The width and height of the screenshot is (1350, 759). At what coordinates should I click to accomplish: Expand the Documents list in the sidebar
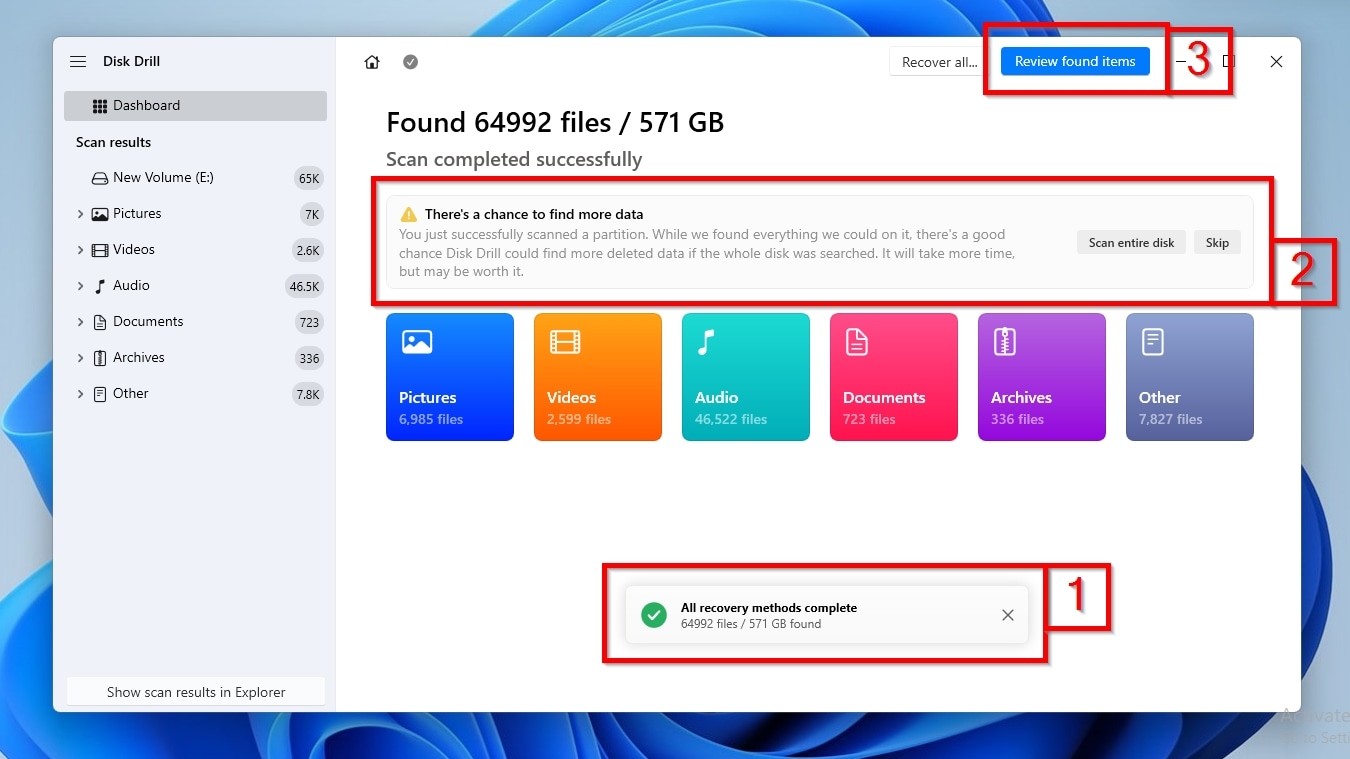(x=81, y=321)
